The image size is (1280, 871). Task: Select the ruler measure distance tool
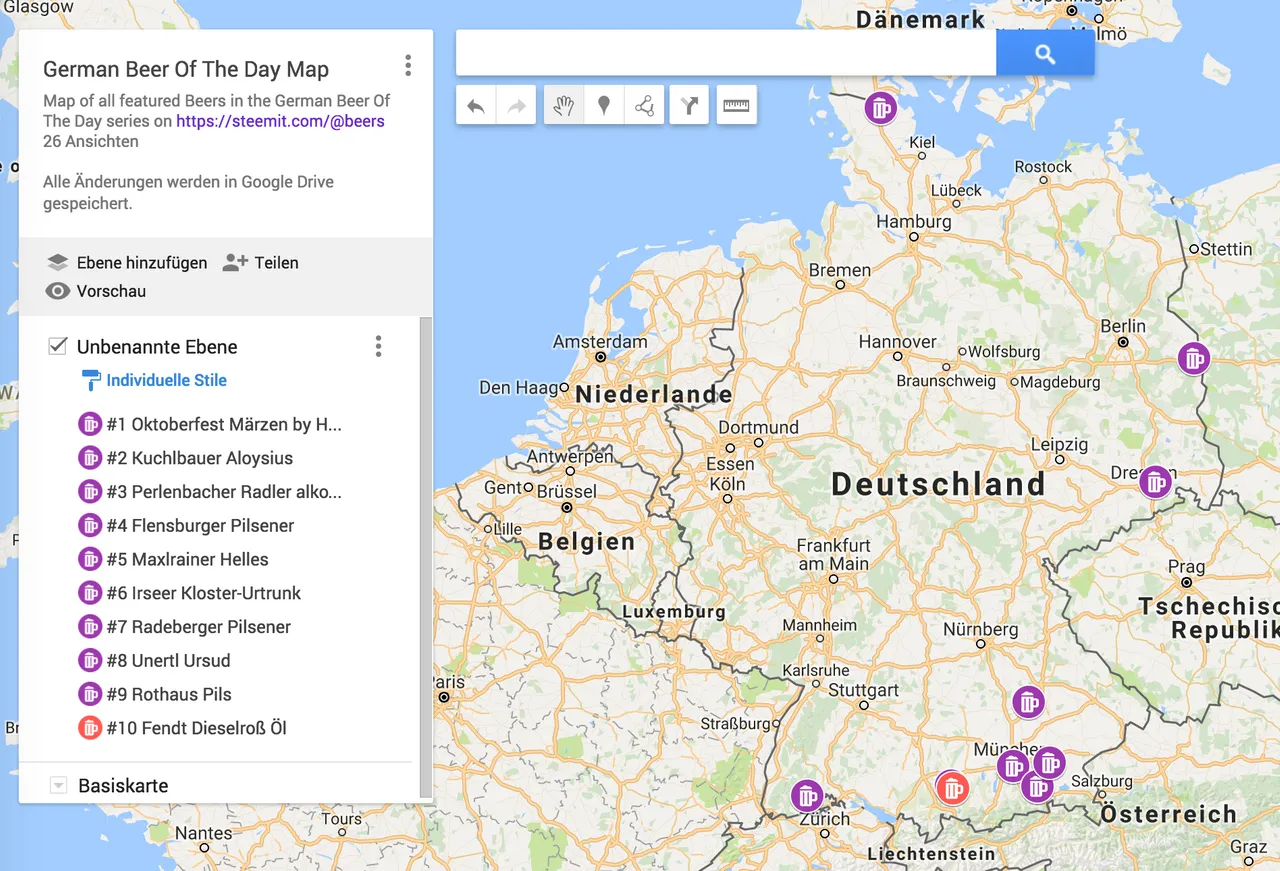(736, 106)
